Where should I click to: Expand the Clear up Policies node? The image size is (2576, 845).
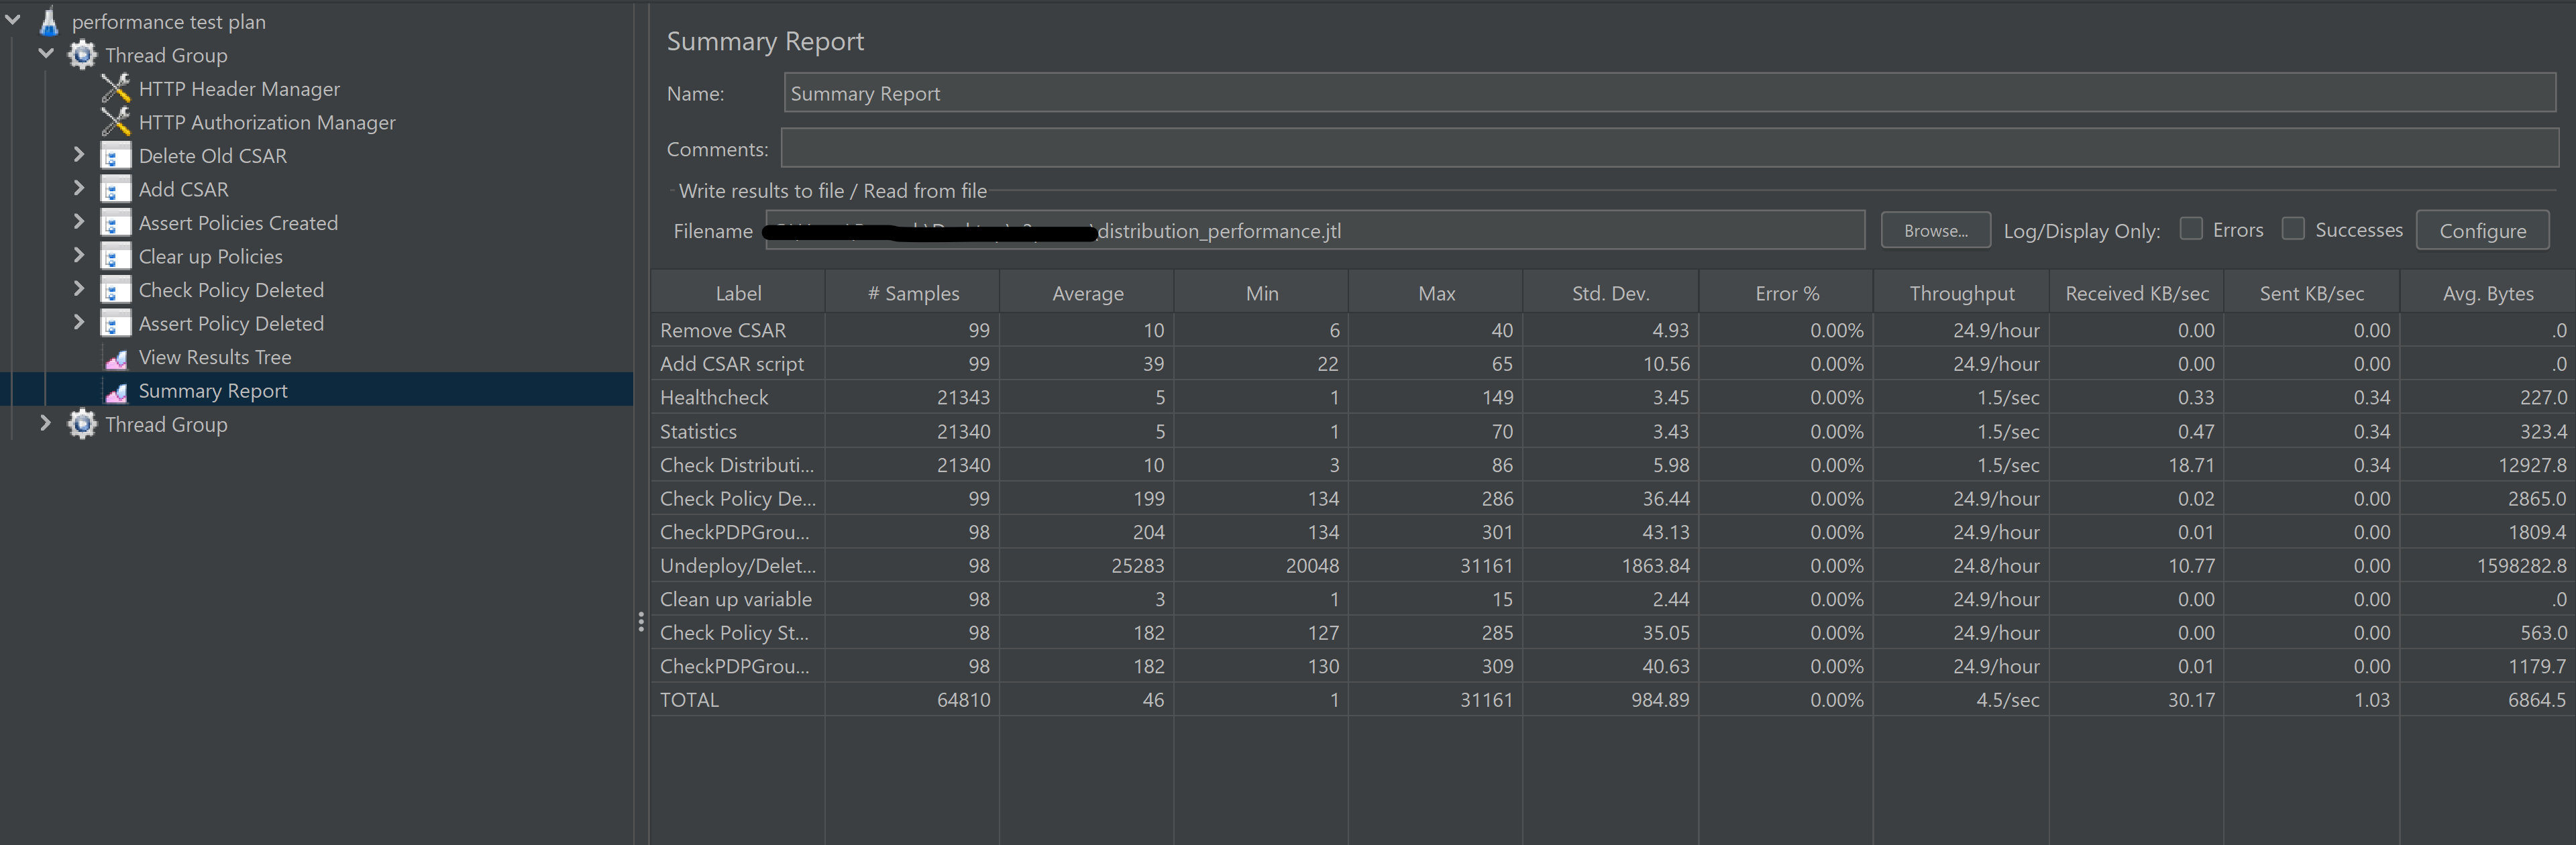[79, 254]
